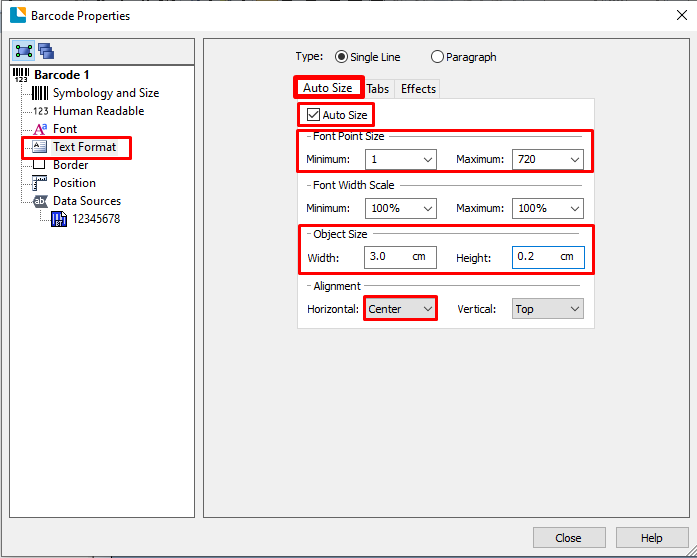Viewport: 697px width, 558px height.
Task: Click the Font 'A' icon
Action: [x=40, y=129]
